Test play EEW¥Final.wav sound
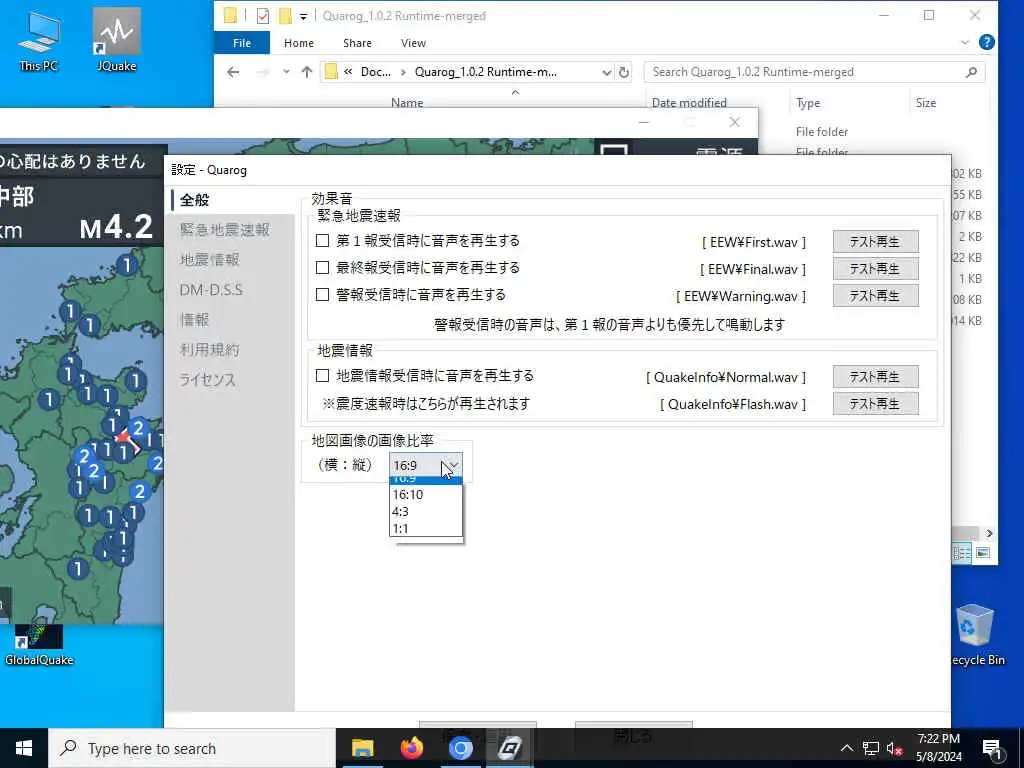This screenshot has width=1024, height=768. (875, 268)
